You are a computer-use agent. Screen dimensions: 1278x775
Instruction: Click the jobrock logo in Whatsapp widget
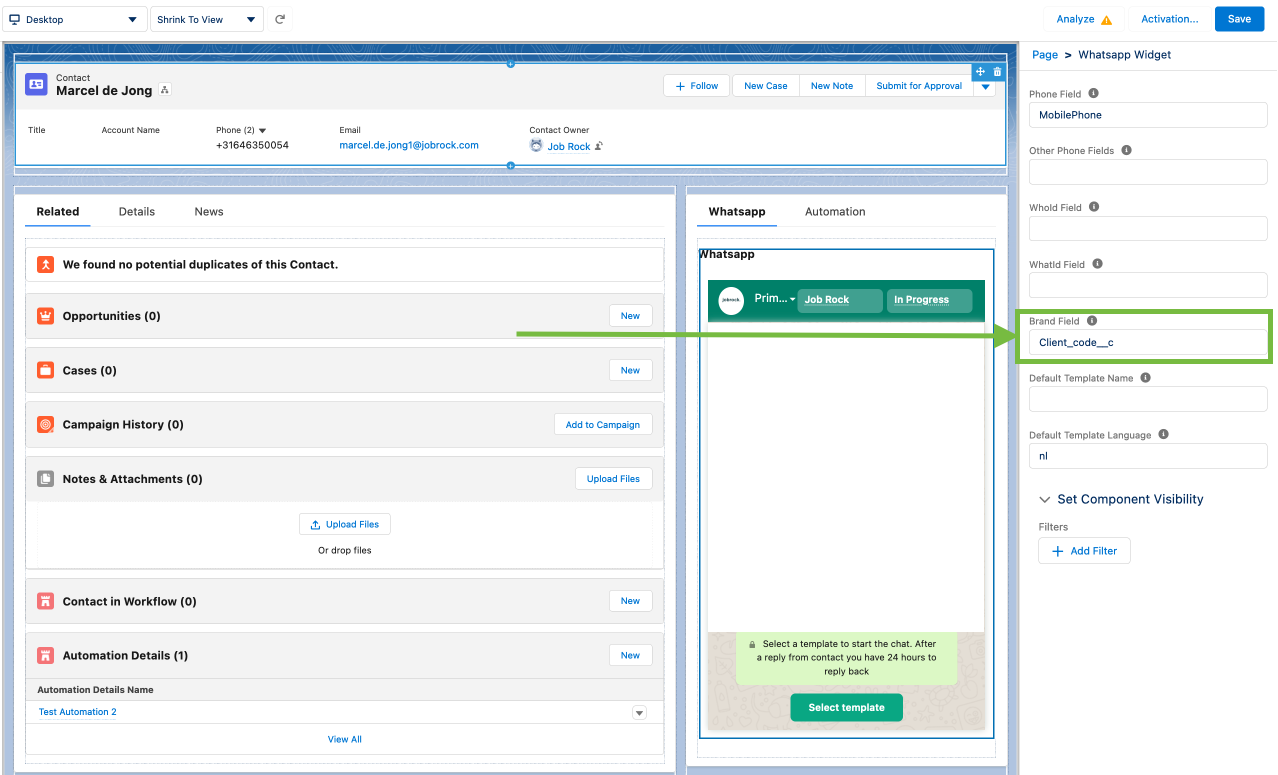coord(731,300)
